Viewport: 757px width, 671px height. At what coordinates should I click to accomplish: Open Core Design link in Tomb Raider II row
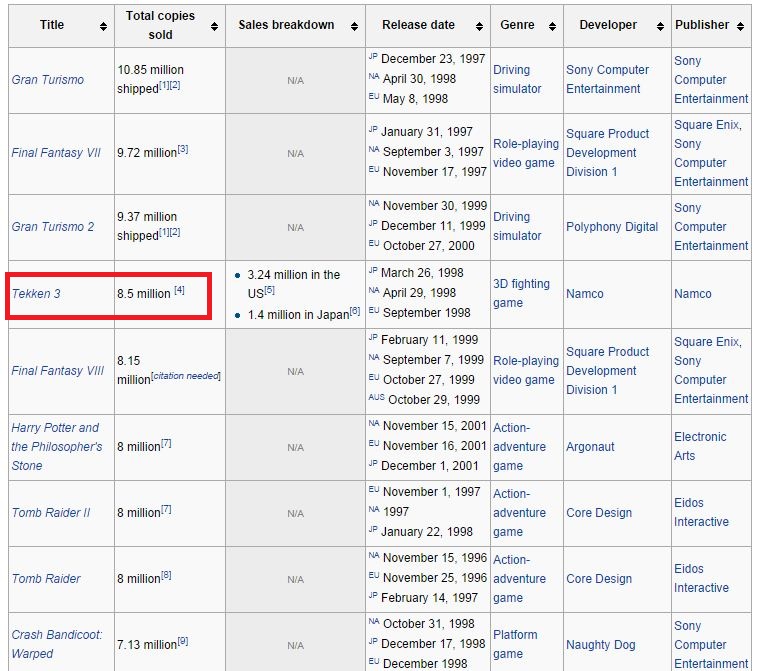tap(599, 513)
